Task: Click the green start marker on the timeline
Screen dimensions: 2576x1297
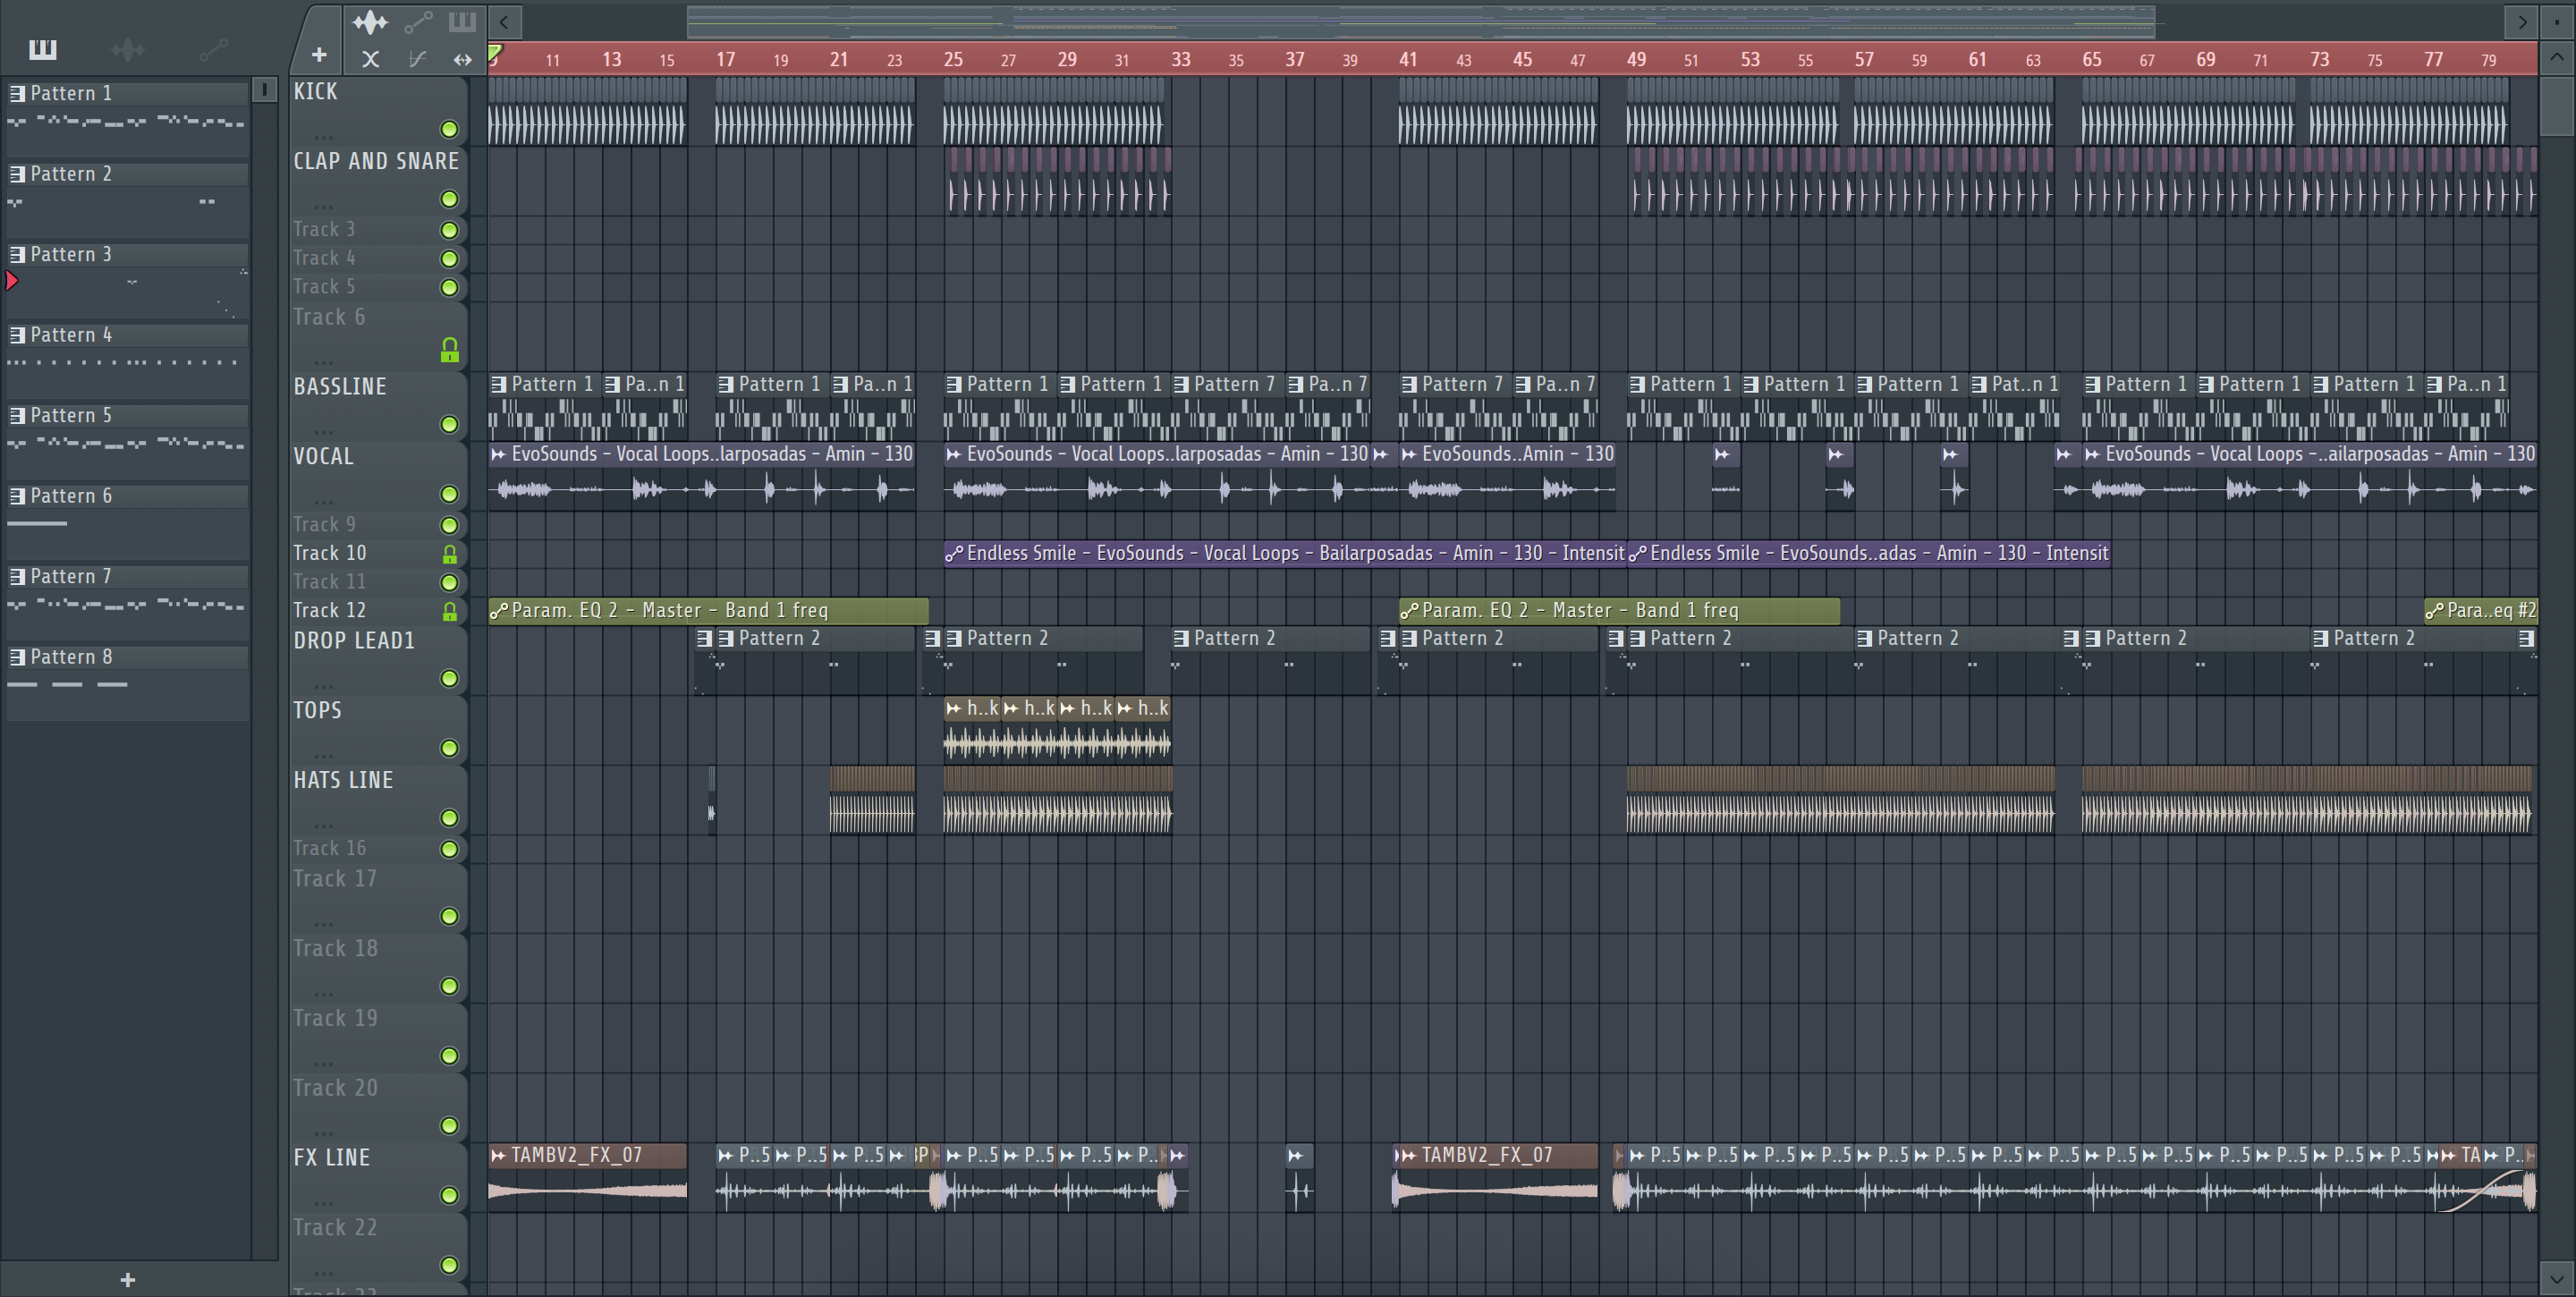Action: click(x=495, y=53)
